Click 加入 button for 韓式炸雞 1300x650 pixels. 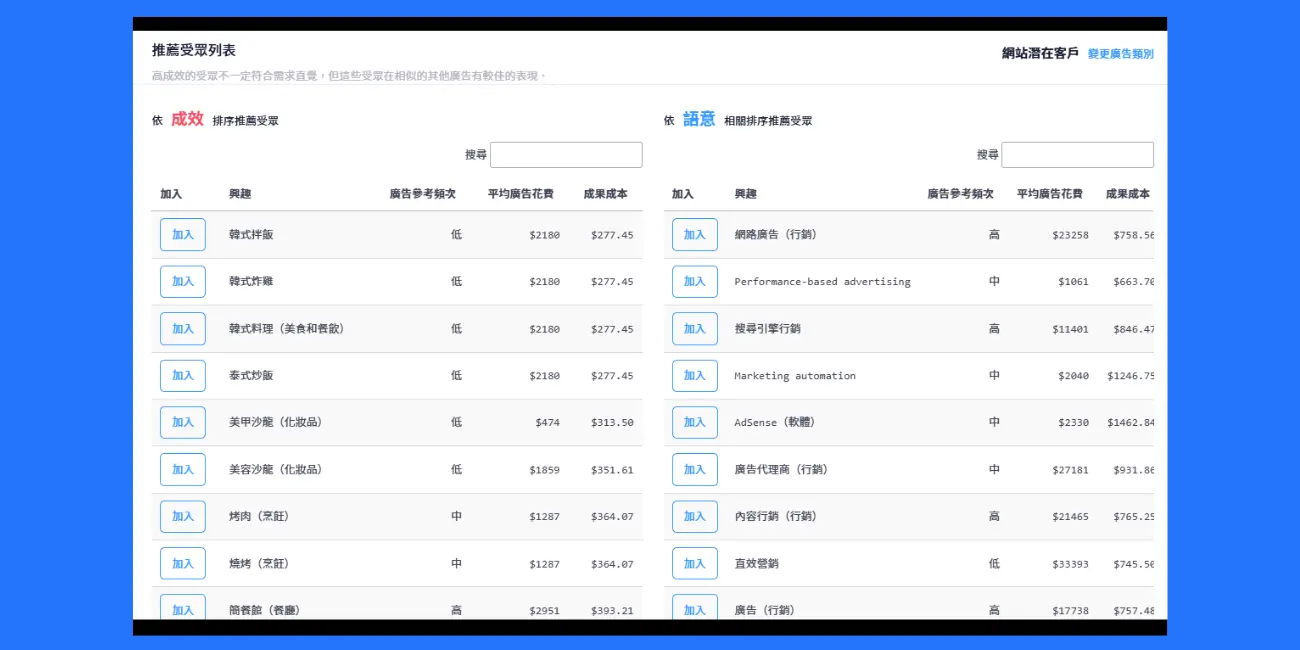[x=183, y=282]
